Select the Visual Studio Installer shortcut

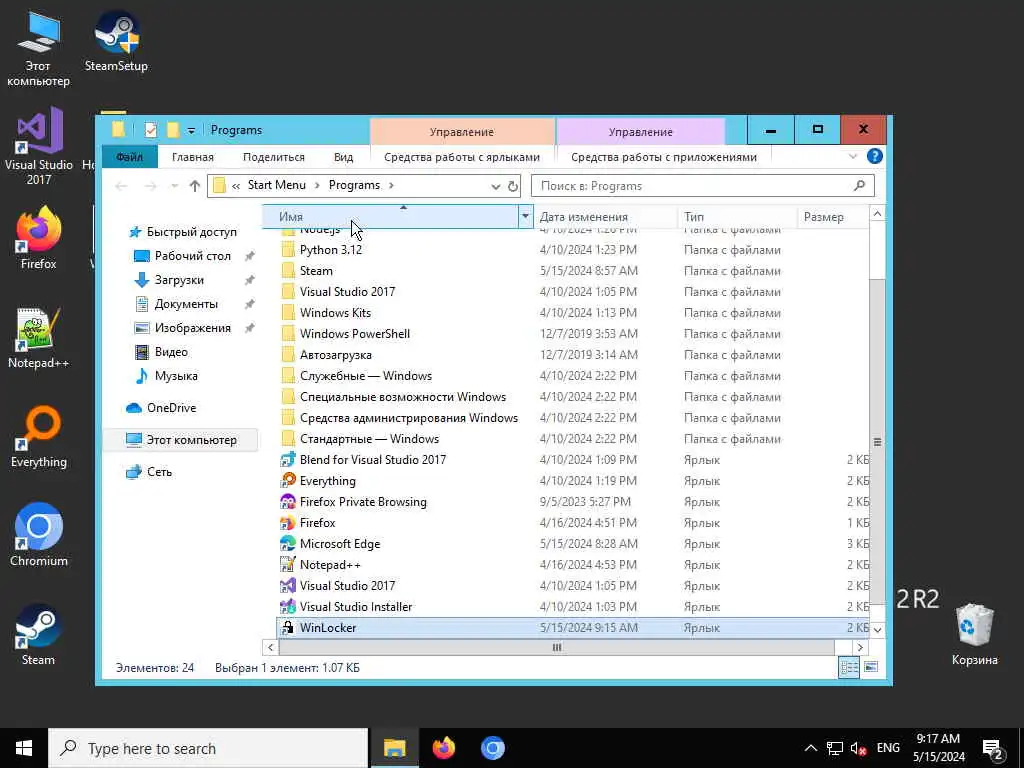click(x=347, y=607)
